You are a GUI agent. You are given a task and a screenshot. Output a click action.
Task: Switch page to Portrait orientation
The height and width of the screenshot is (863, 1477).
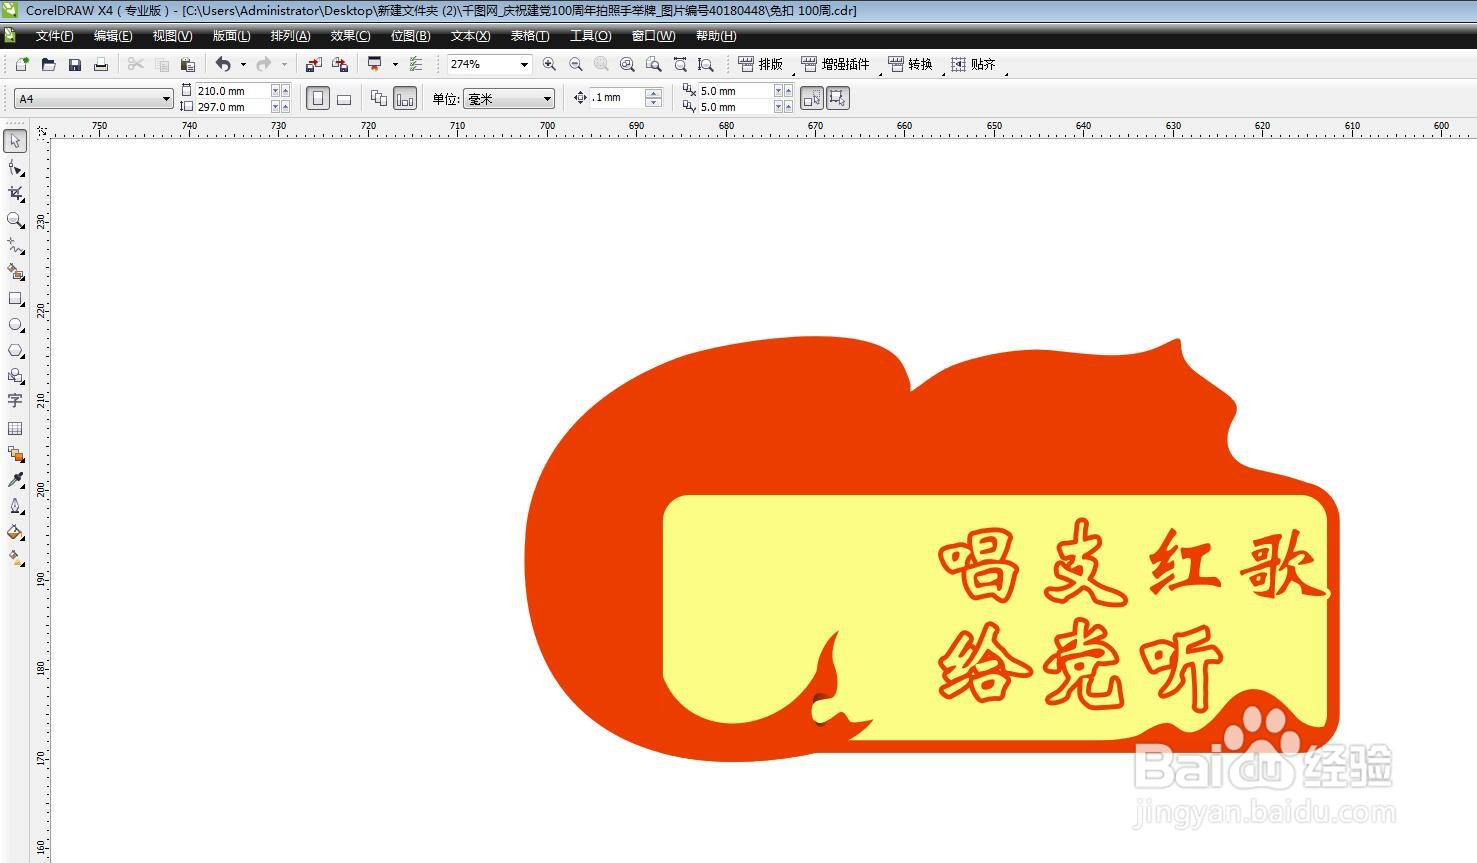pyautogui.click(x=318, y=99)
